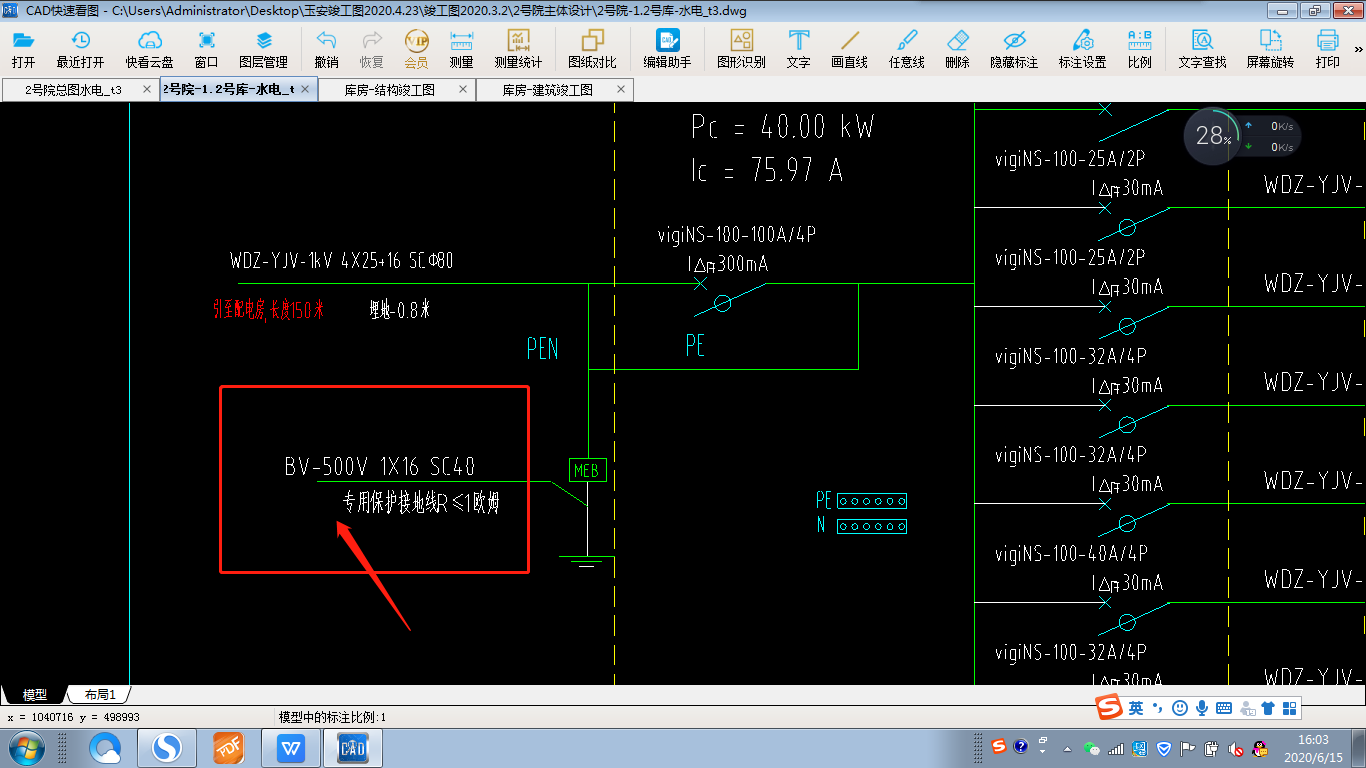Close the 库房-结构竣工图 tab

click(463, 89)
